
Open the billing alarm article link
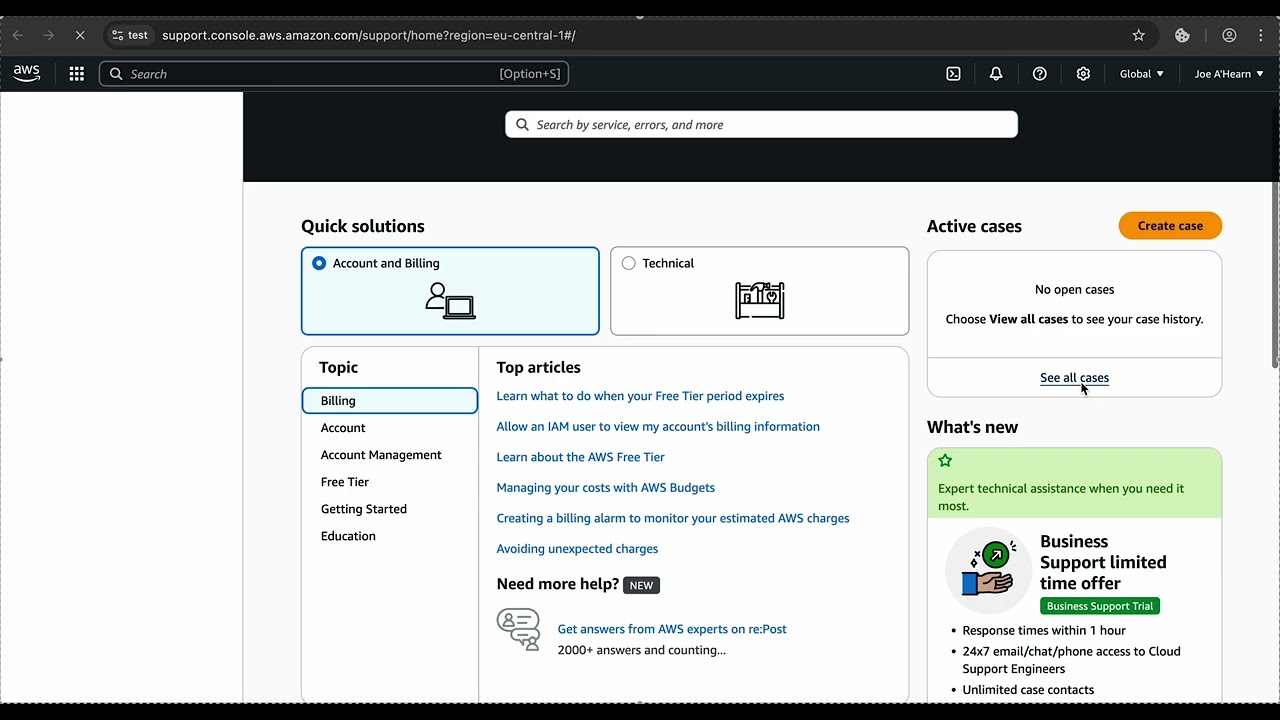[673, 518]
